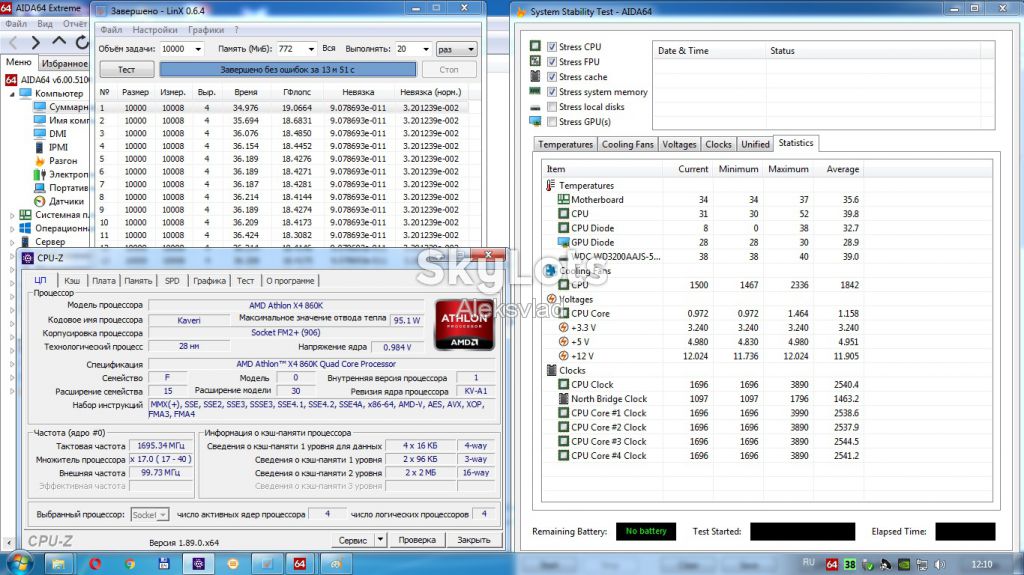Switch to the Cooling Fans tab

627,144
